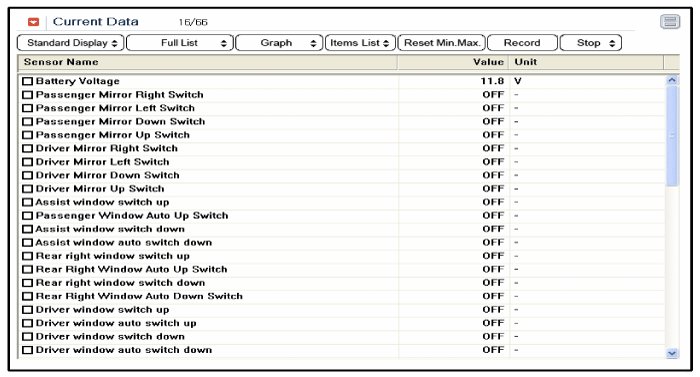Image resolution: width=700 pixels, height=377 pixels.
Task: Tick the Driver Mirror Up Switch checkbox
Action: click(28, 189)
